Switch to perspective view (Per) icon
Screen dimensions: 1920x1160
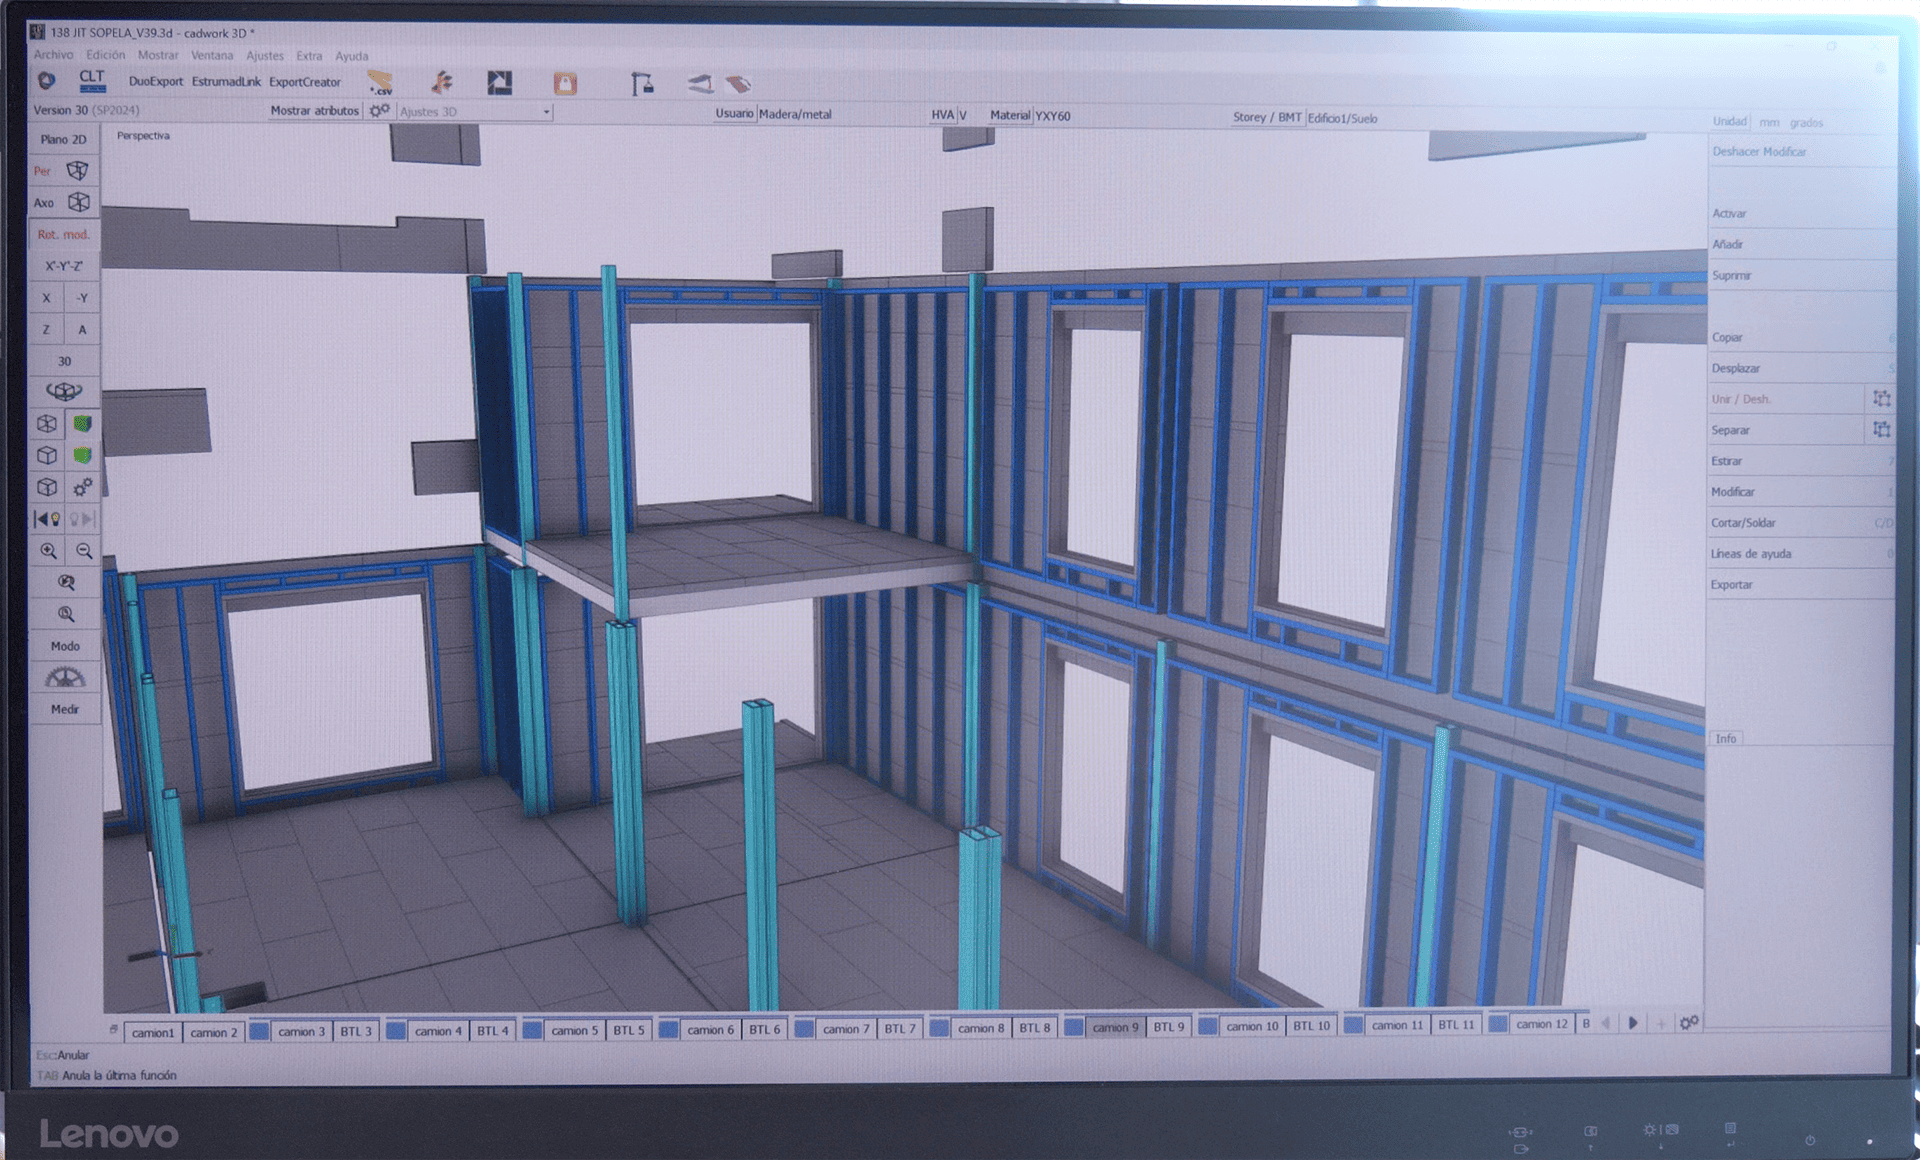(x=77, y=171)
